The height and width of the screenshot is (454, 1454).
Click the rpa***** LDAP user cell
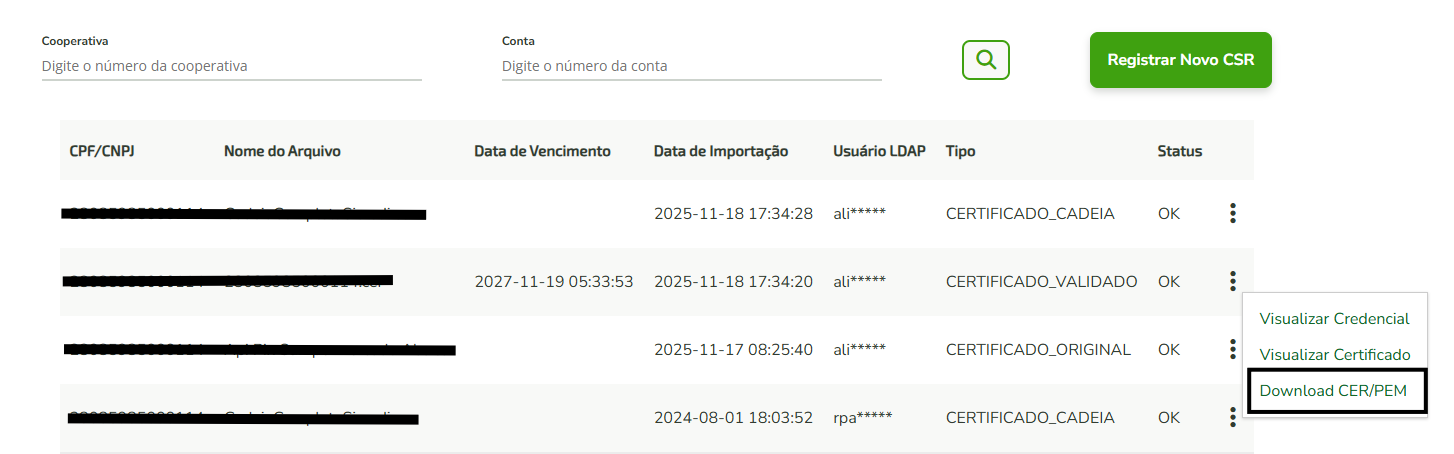tap(863, 418)
